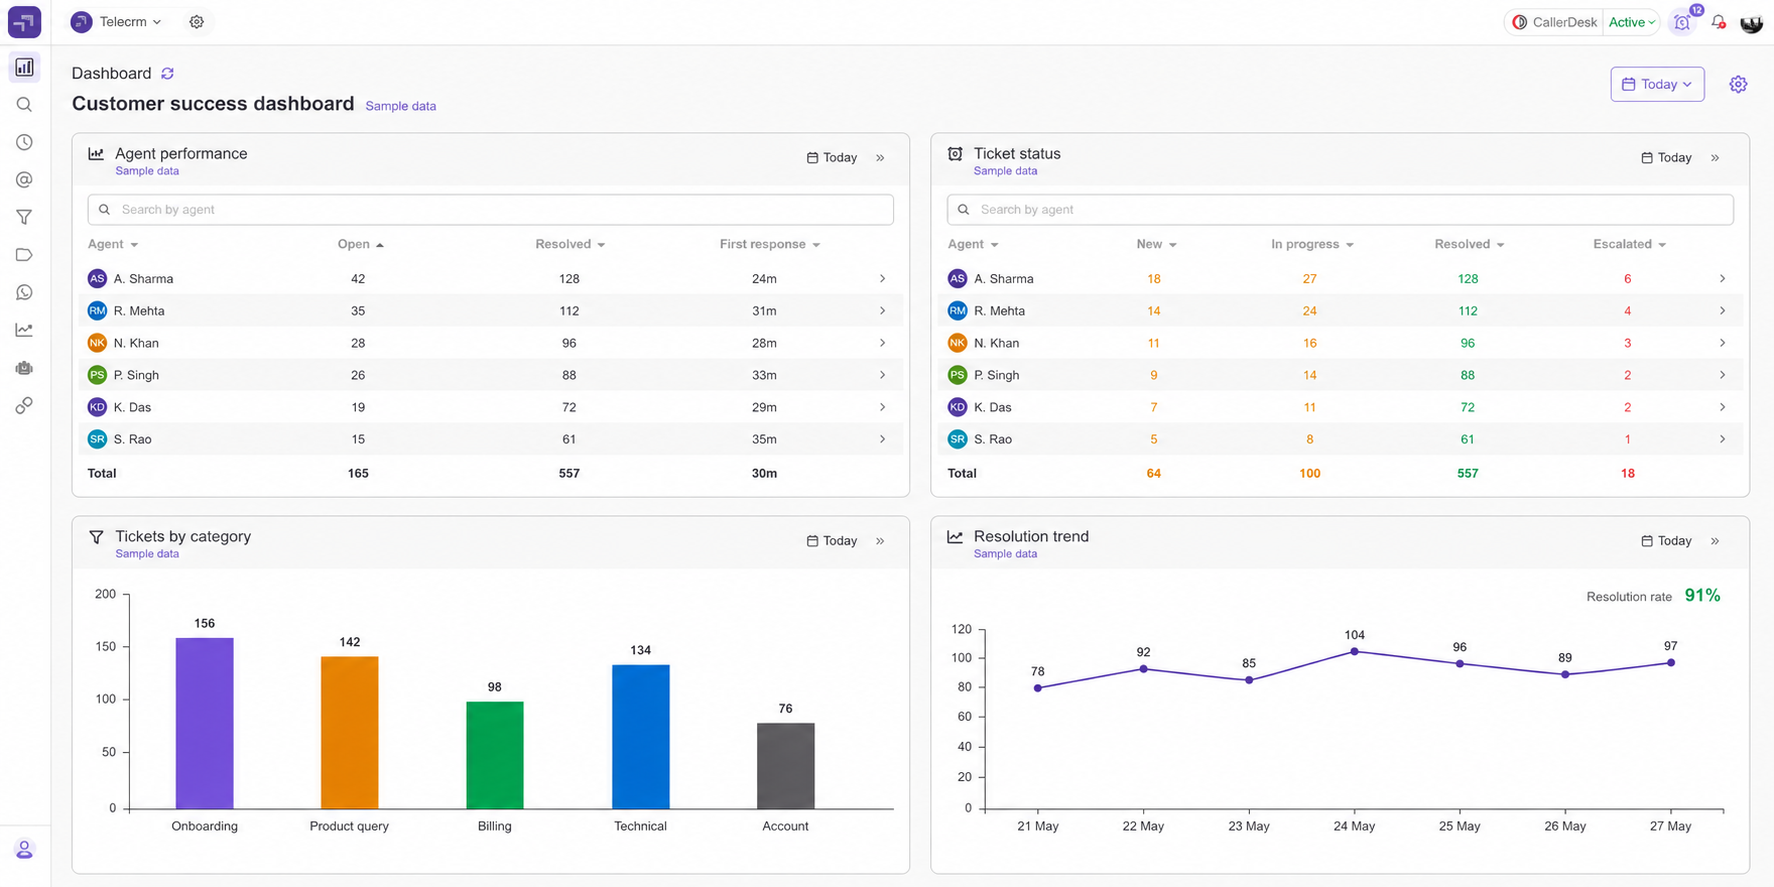Image resolution: width=1774 pixels, height=887 pixels.
Task: Open P. Singh row chevron in Ticket status
Action: pos(1722,375)
